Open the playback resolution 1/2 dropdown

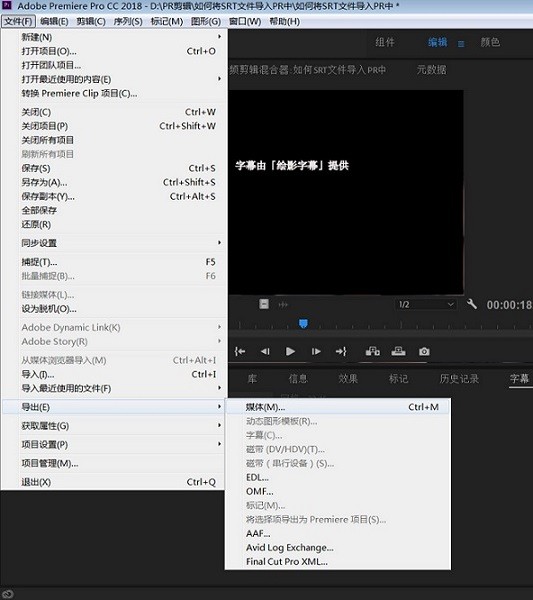point(426,305)
